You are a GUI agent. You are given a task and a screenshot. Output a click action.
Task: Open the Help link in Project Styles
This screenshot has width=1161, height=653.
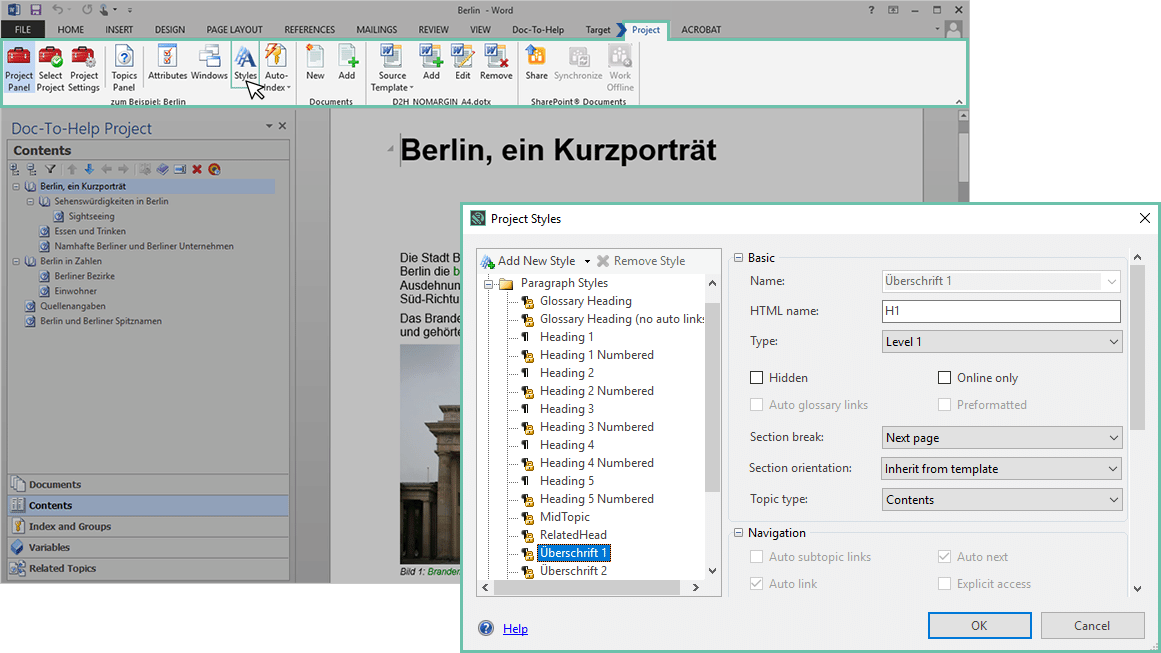pos(515,629)
